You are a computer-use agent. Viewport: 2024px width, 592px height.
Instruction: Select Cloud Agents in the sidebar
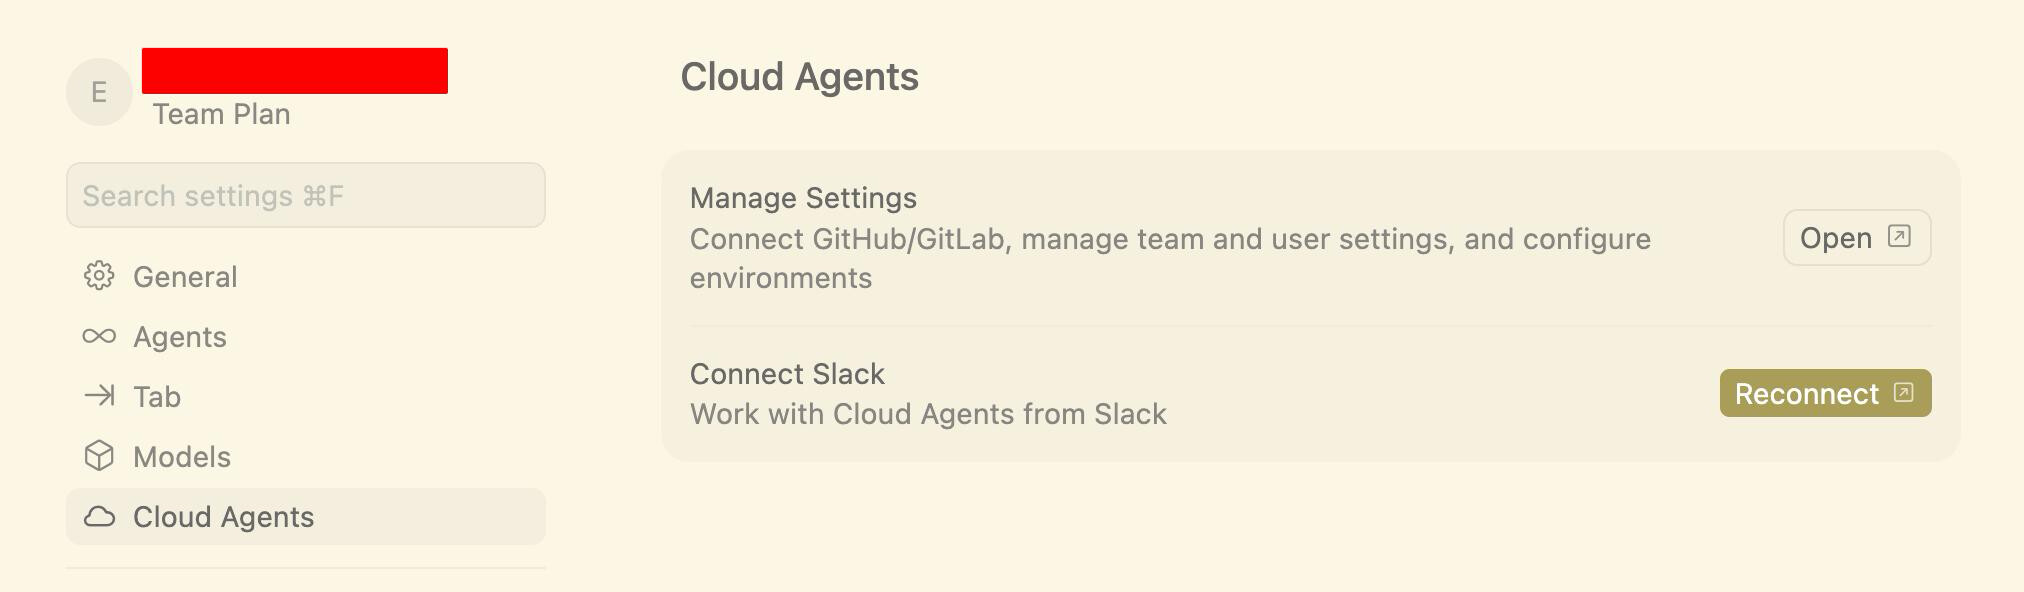coord(306,517)
